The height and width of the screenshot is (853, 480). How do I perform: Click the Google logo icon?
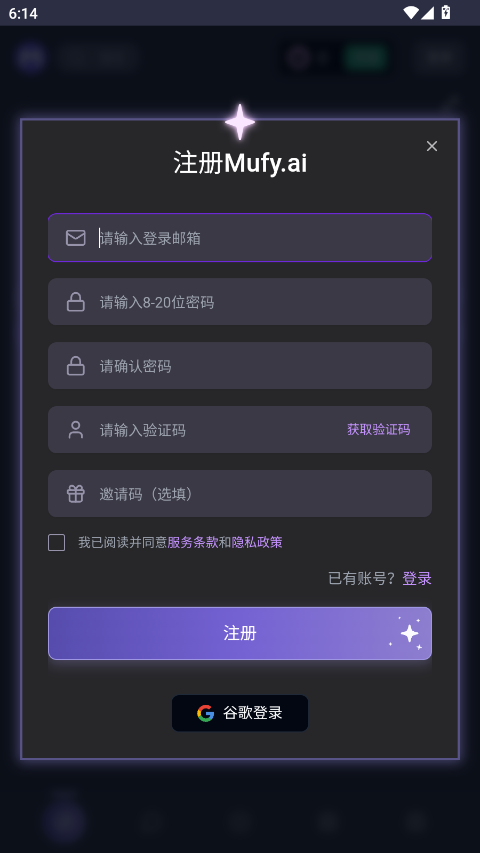(205, 713)
